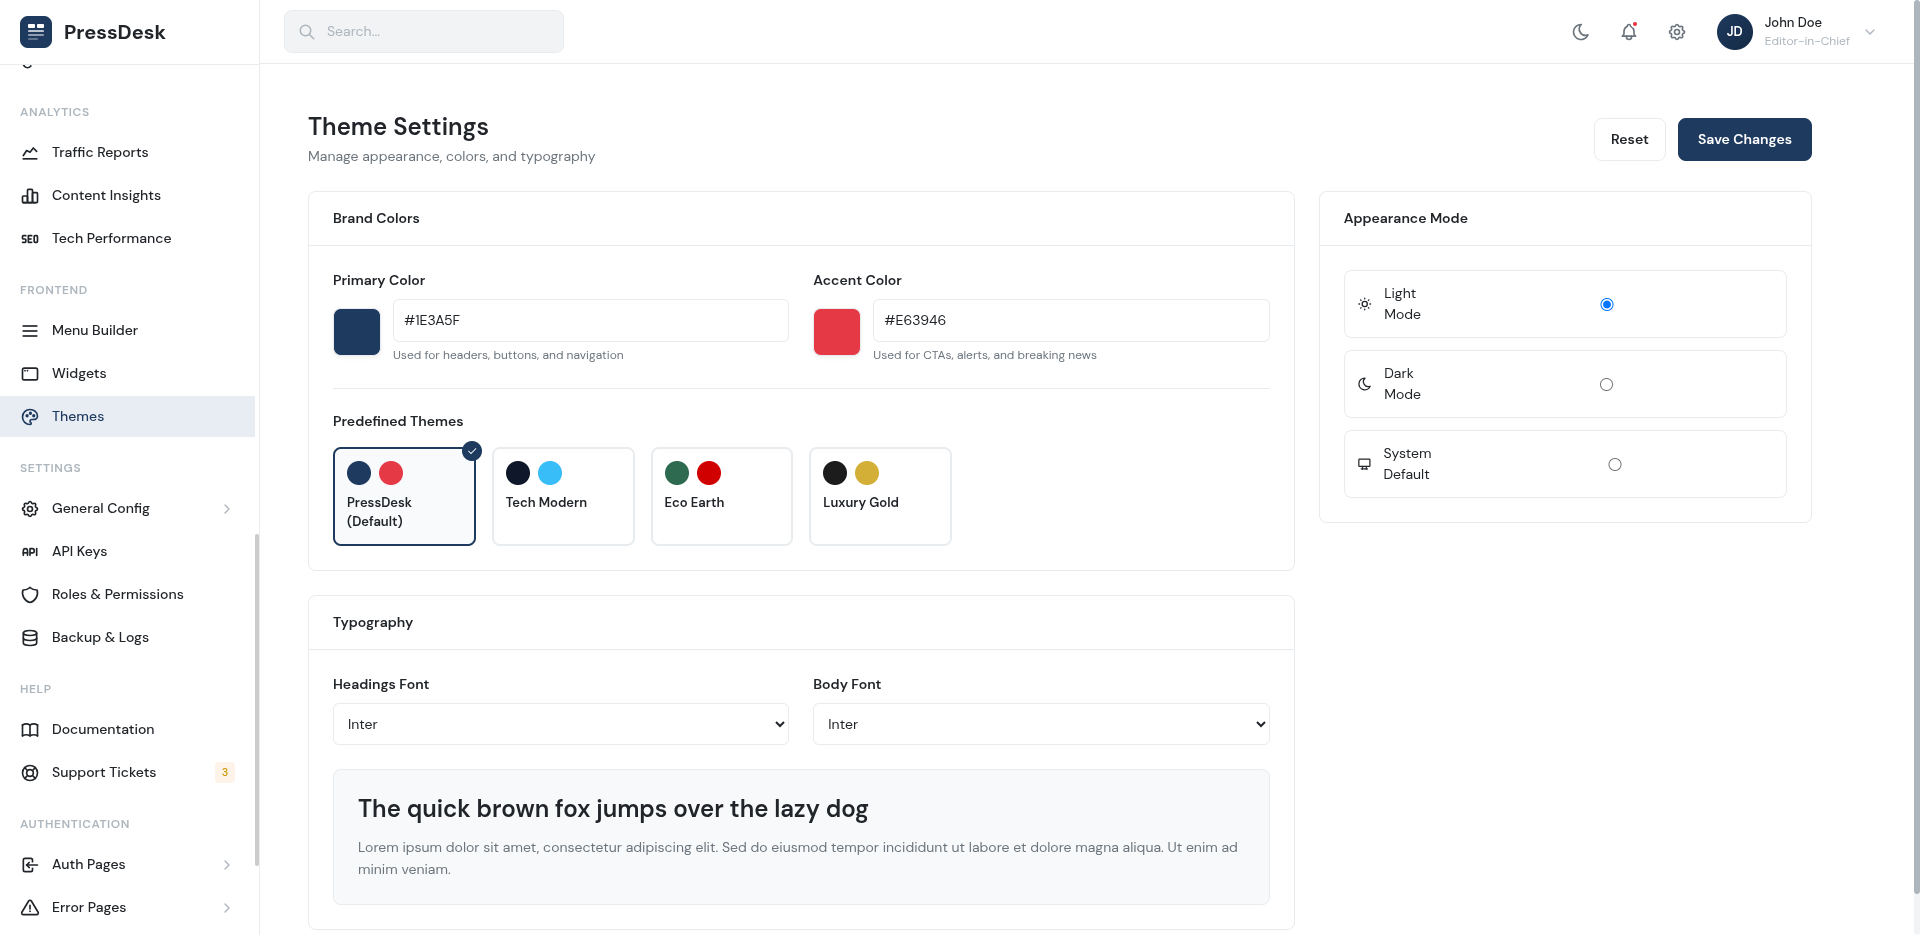Image resolution: width=1920 pixels, height=935 pixels.
Task: Click the PressDesk logo icon
Action: pos(36,32)
